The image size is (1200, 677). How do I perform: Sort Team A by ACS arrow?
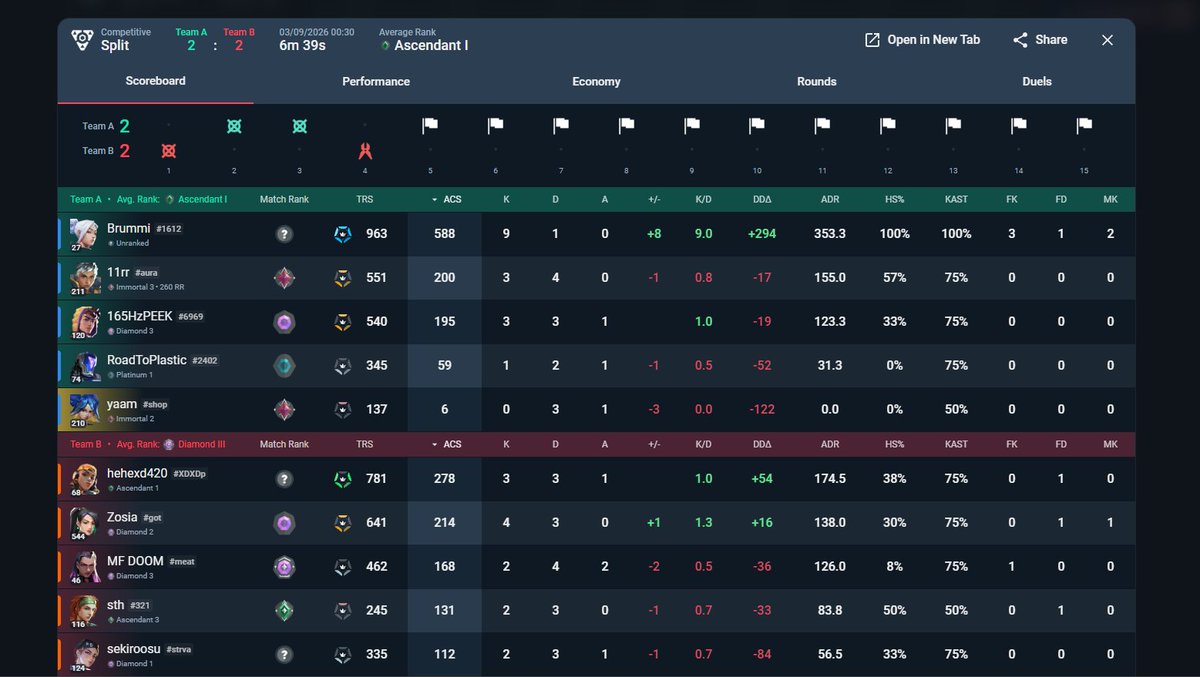point(434,200)
